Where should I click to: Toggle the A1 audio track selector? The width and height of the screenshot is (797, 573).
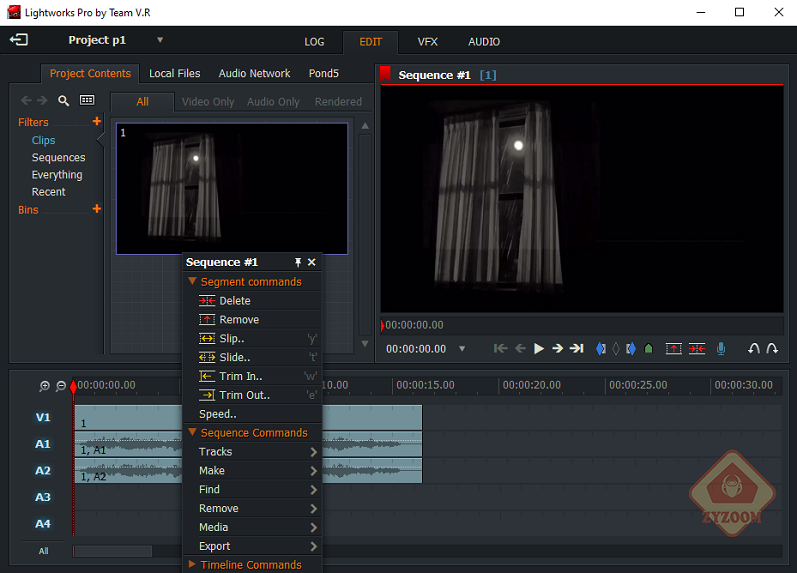pos(43,444)
